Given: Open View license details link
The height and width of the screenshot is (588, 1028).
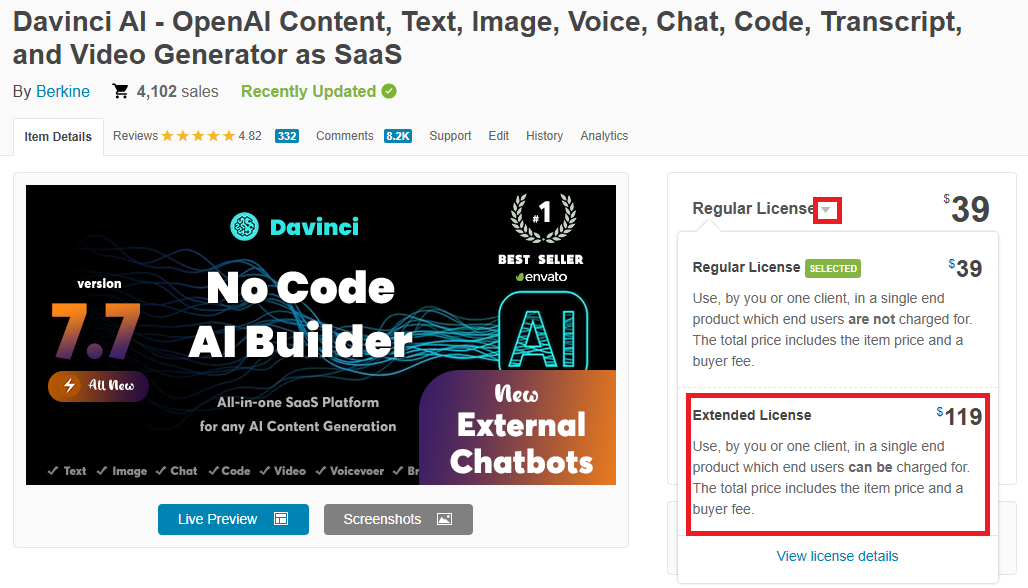Looking at the screenshot, I should [837, 556].
